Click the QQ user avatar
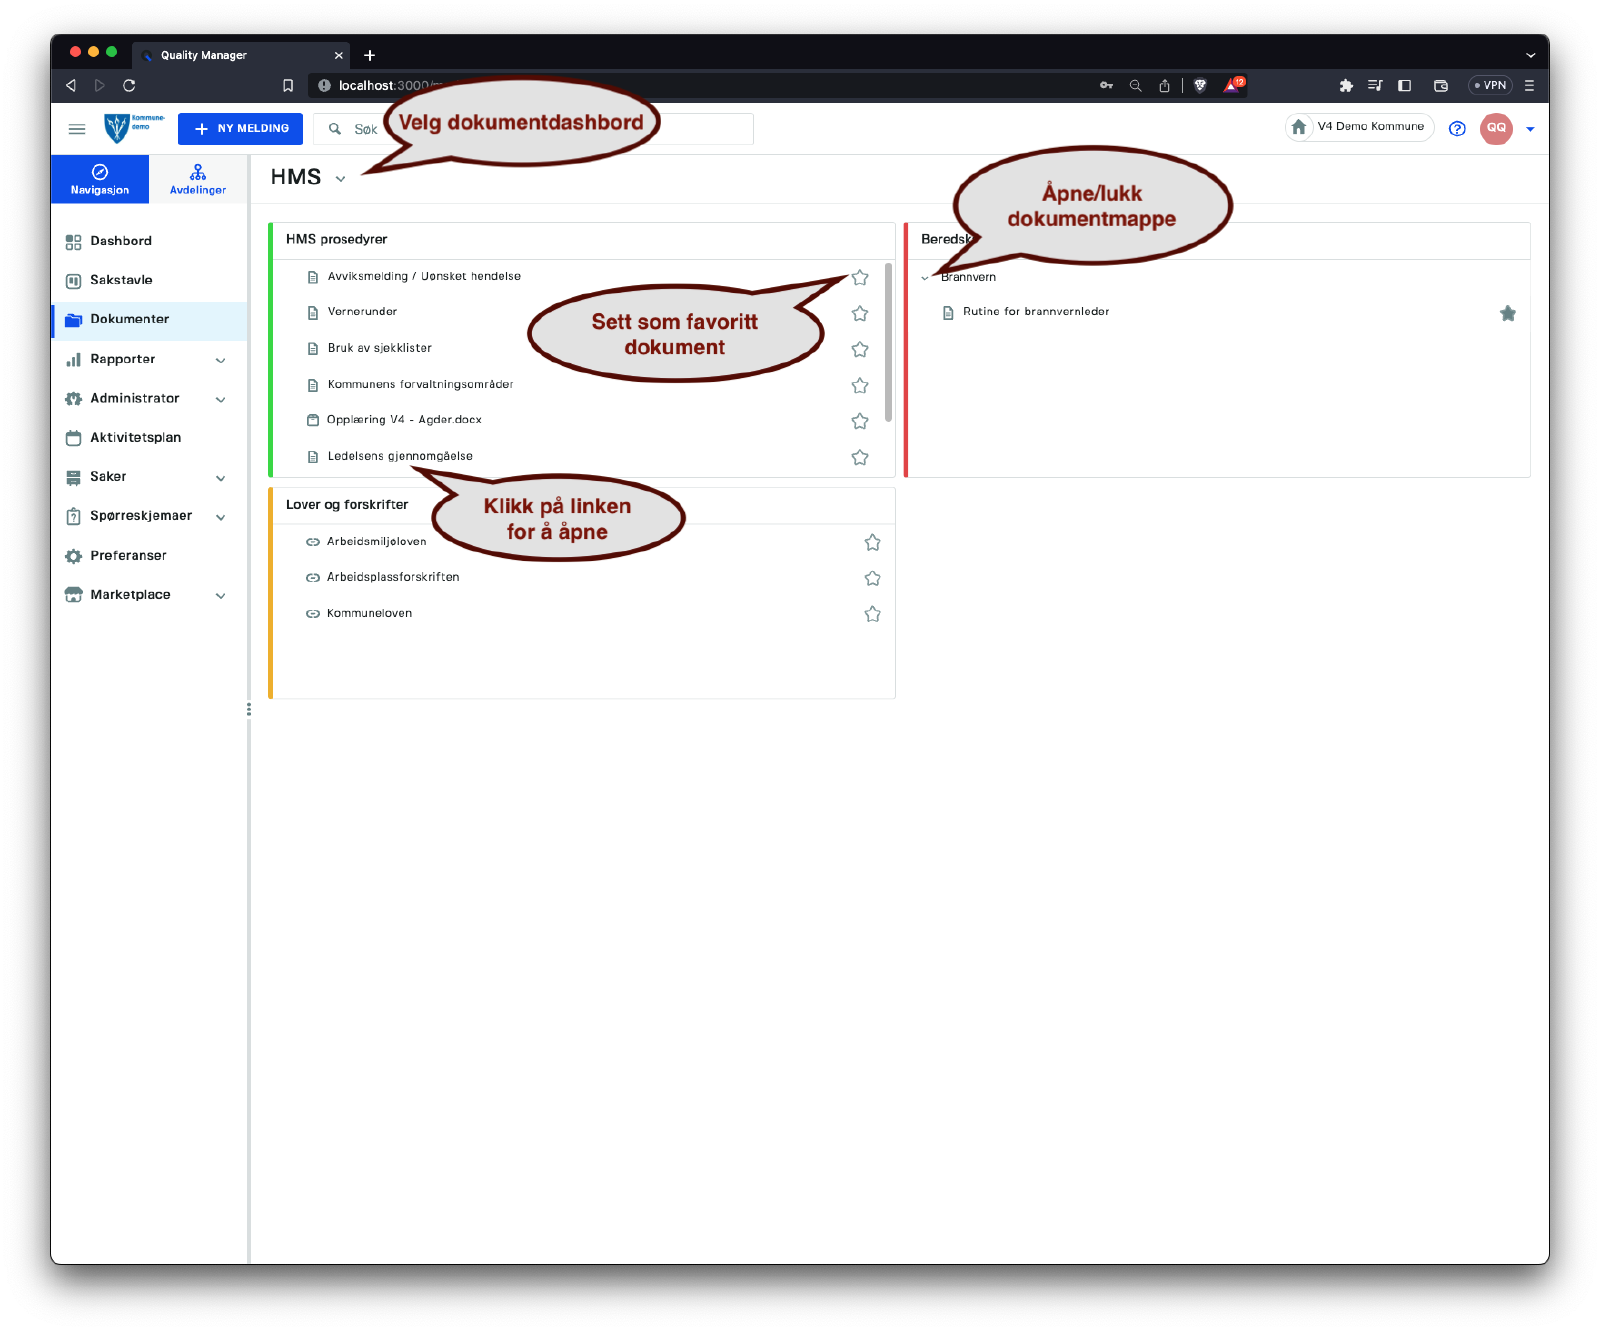This screenshot has width=1600, height=1331. pos(1496,129)
